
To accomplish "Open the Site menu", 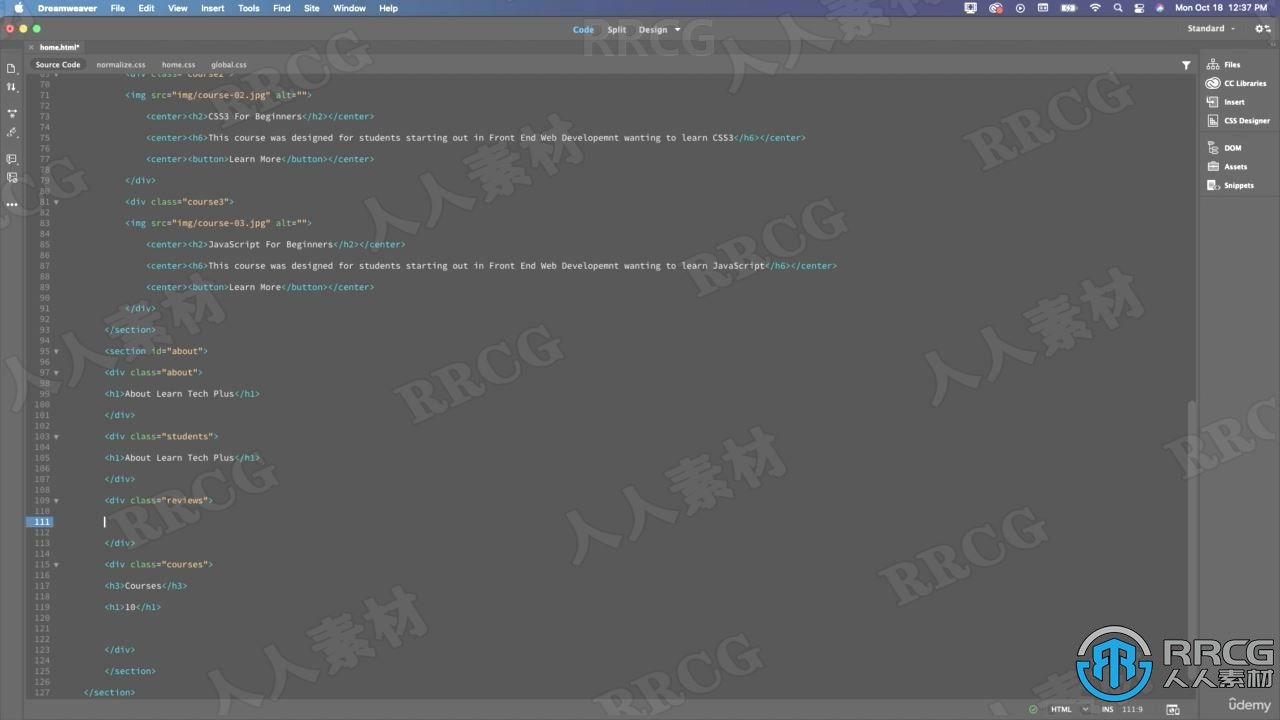I will coord(312,8).
